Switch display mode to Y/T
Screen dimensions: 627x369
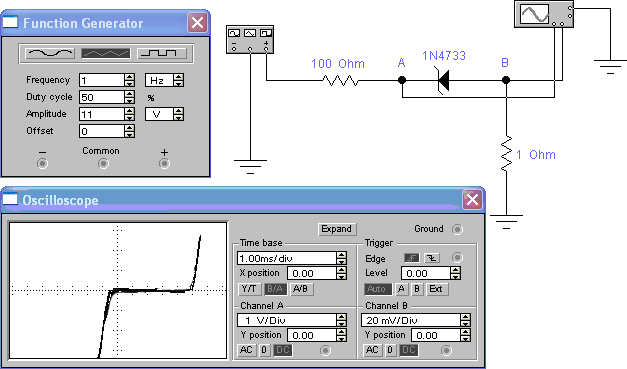pyautogui.click(x=250, y=289)
